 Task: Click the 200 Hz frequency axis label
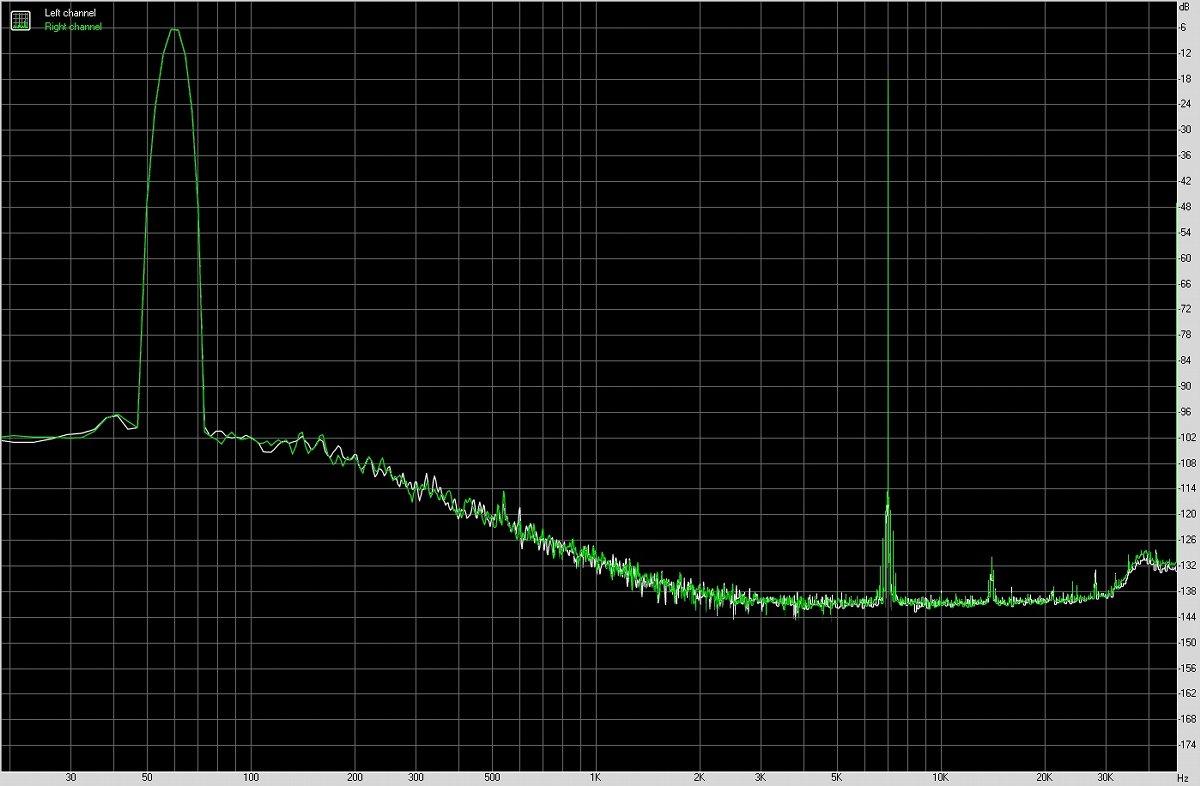point(354,777)
